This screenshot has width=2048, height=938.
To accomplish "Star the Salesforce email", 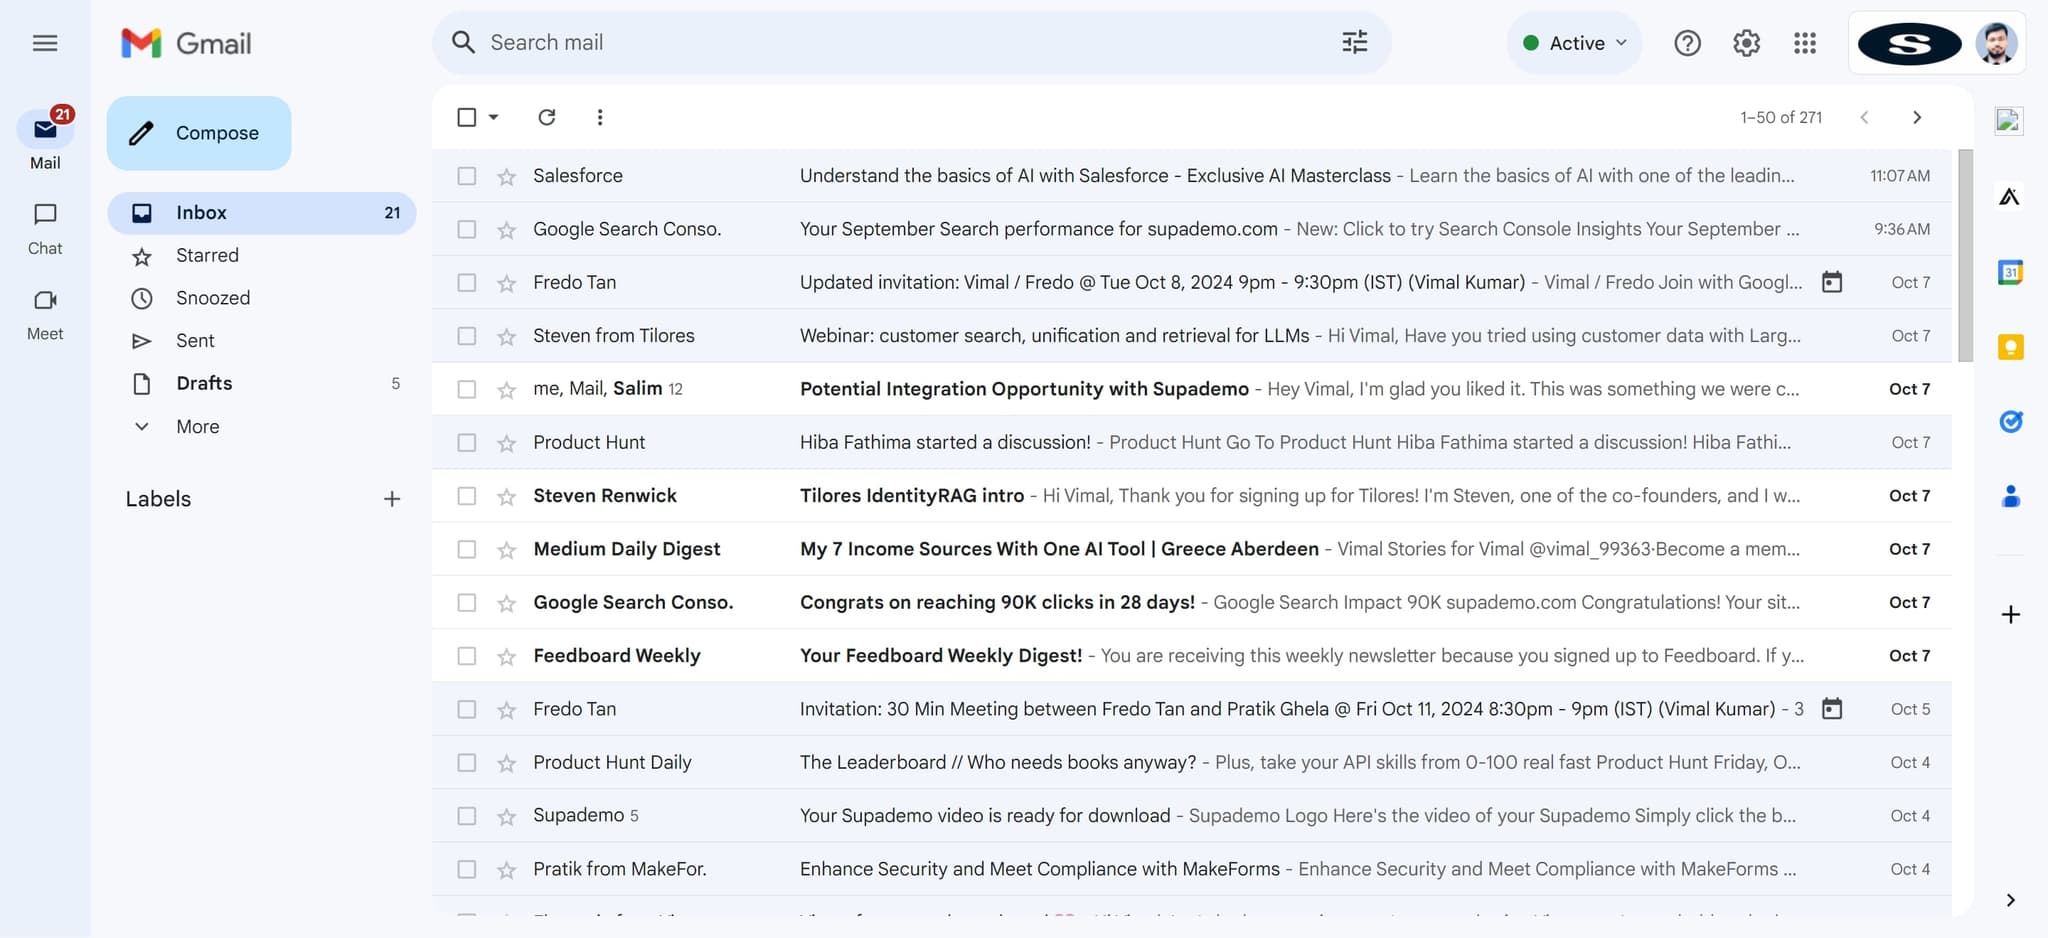I will [x=507, y=177].
